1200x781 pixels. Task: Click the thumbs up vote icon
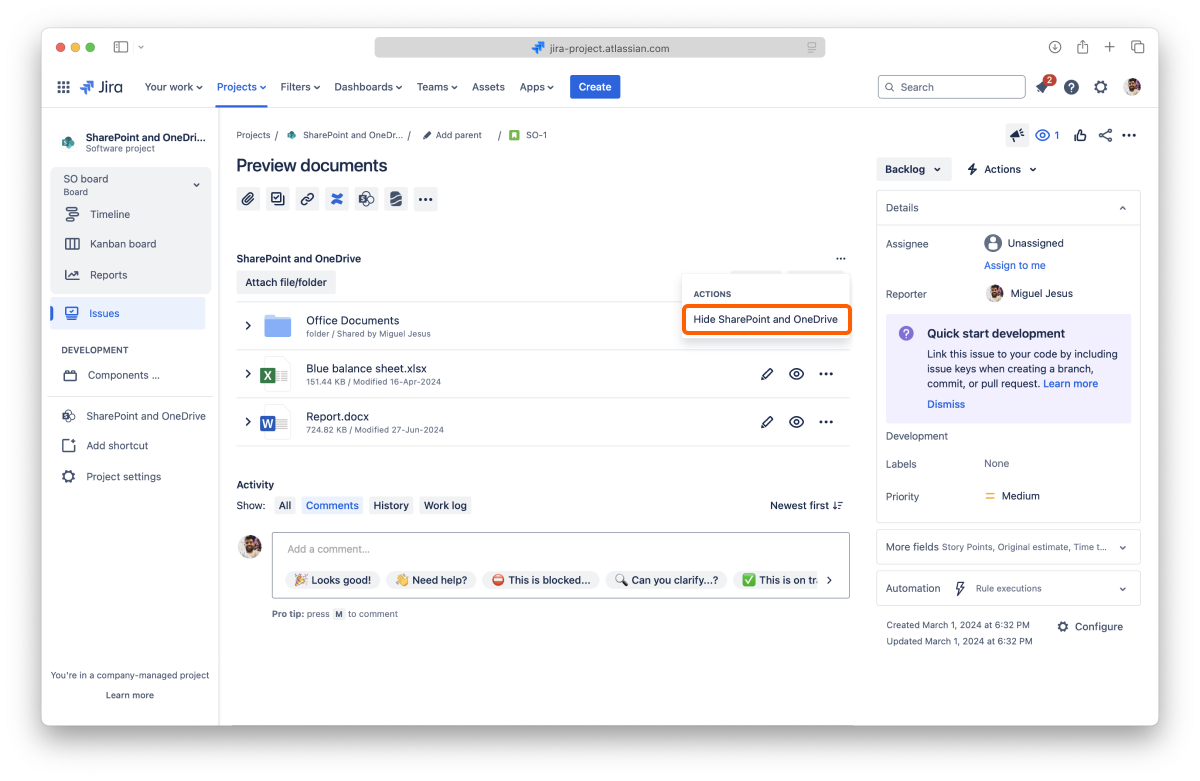[1080, 136]
